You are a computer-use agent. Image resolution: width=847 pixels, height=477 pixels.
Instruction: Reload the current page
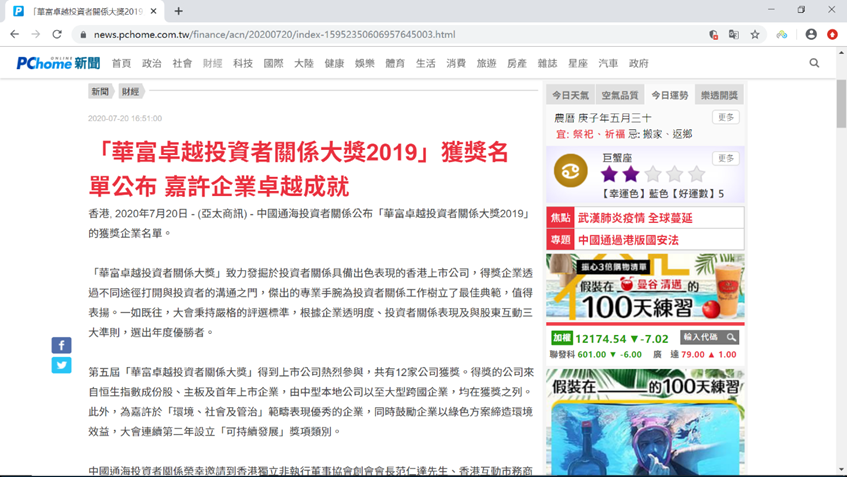(x=57, y=34)
